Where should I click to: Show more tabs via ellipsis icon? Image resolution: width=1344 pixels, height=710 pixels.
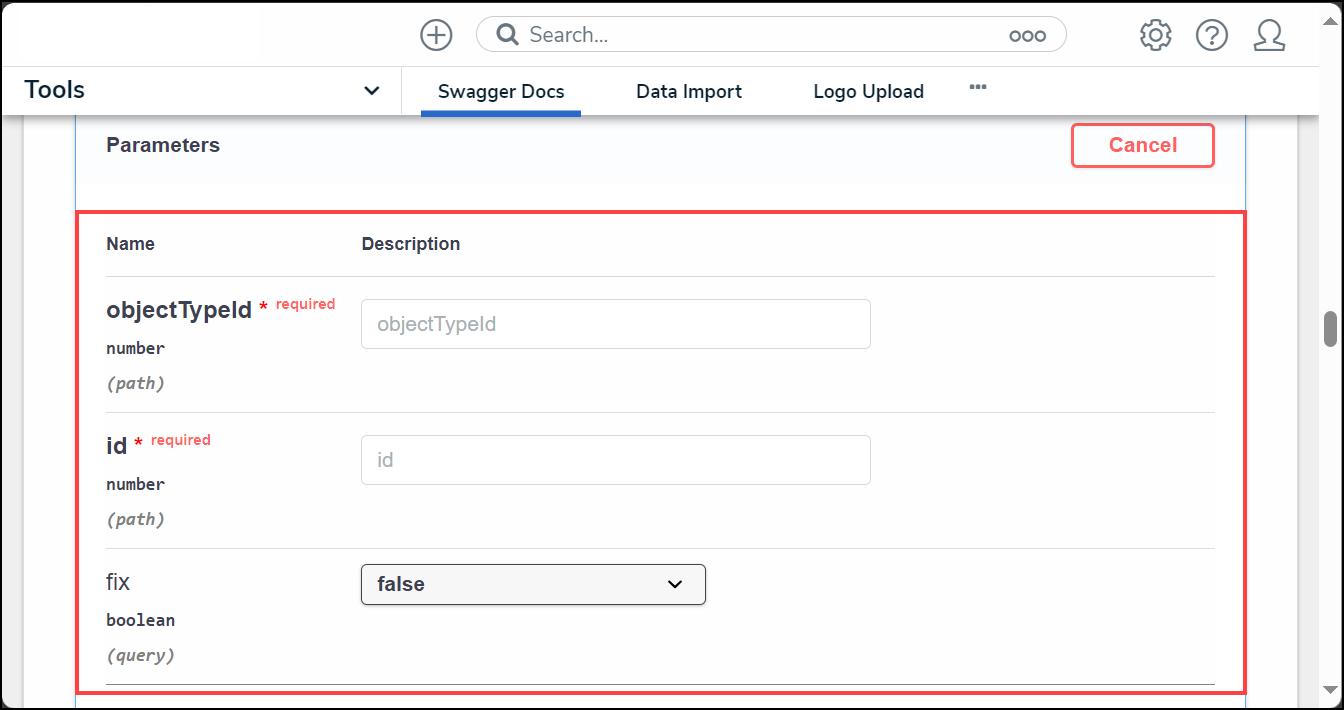click(x=978, y=88)
